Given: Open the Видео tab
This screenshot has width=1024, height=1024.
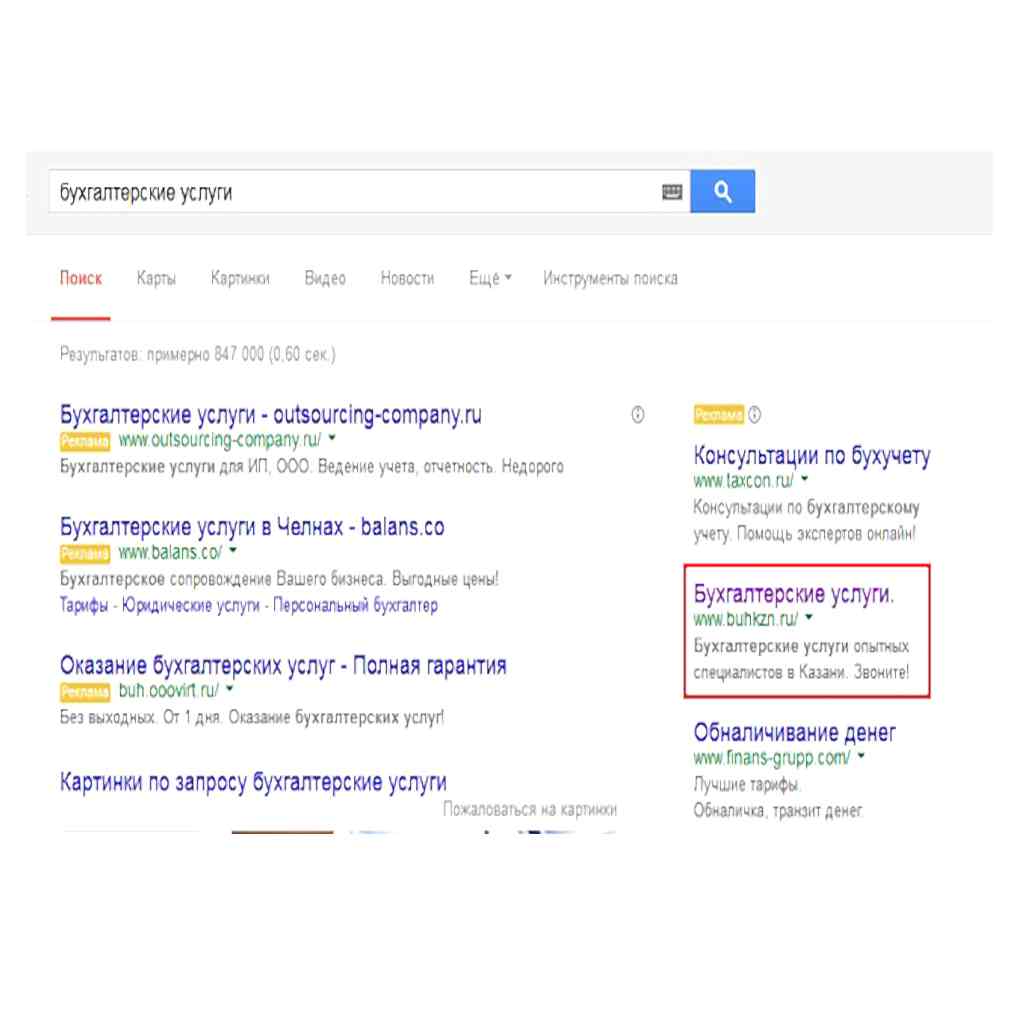Looking at the screenshot, I should [325, 278].
